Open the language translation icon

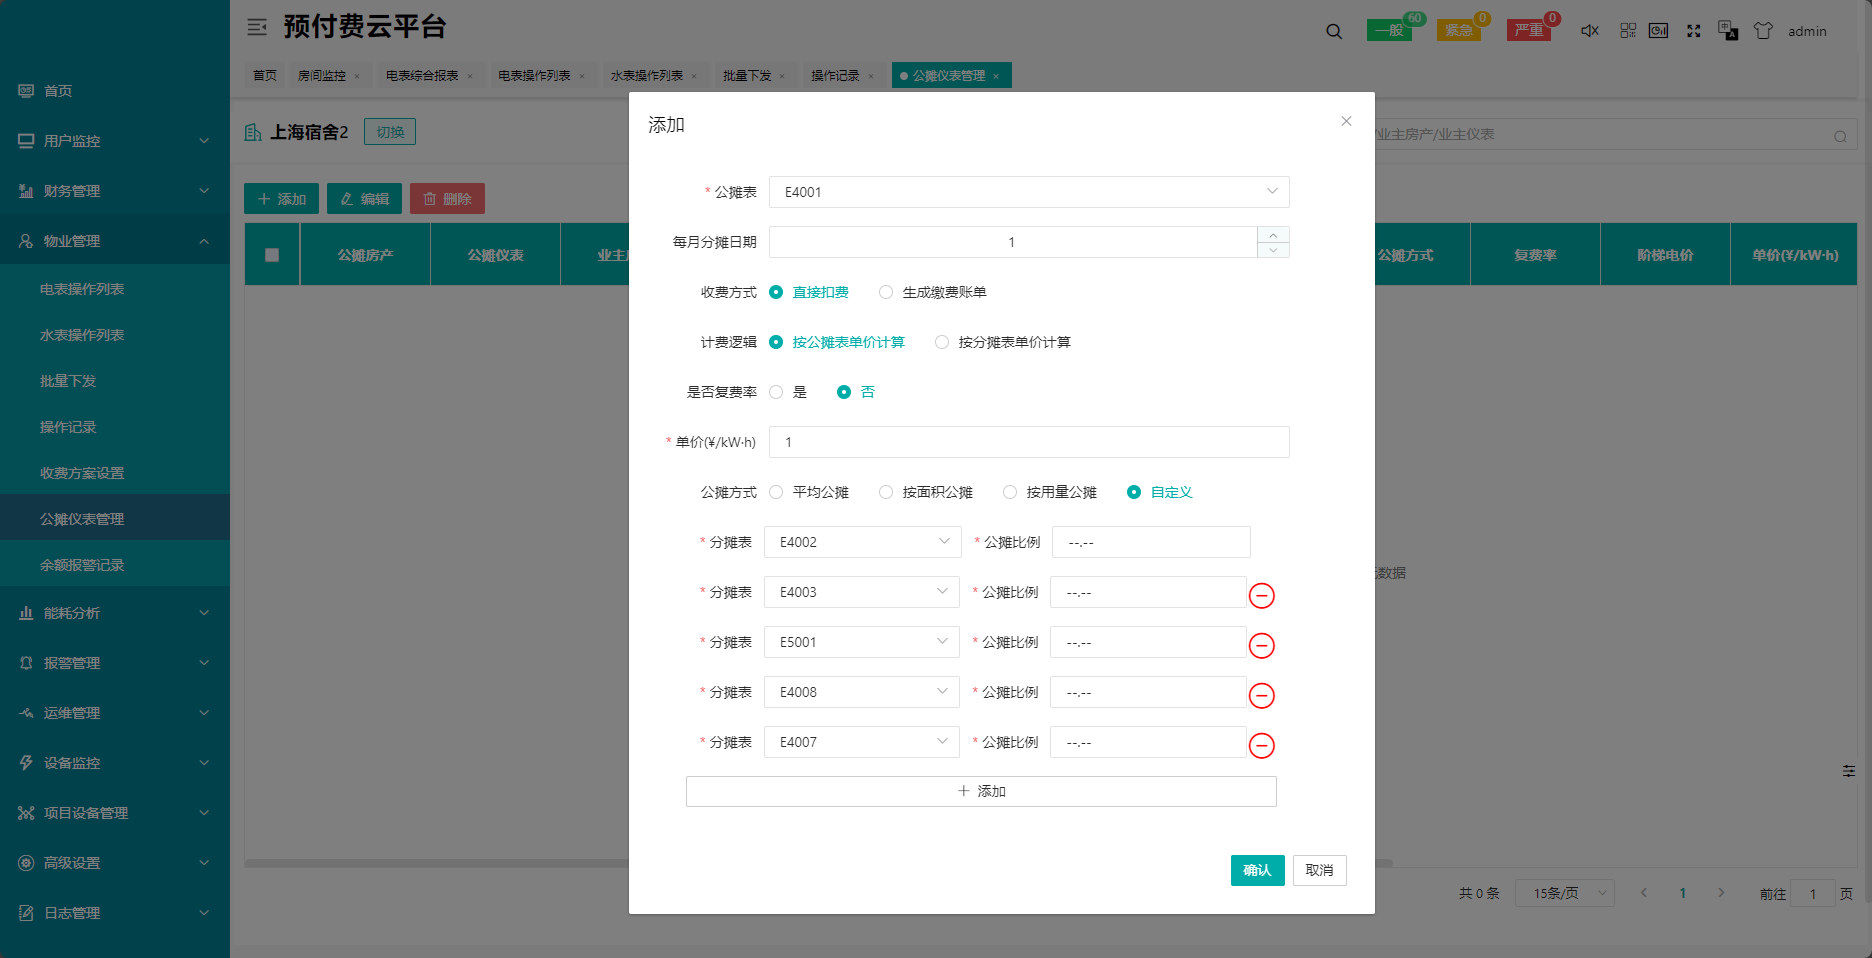tap(1727, 31)
